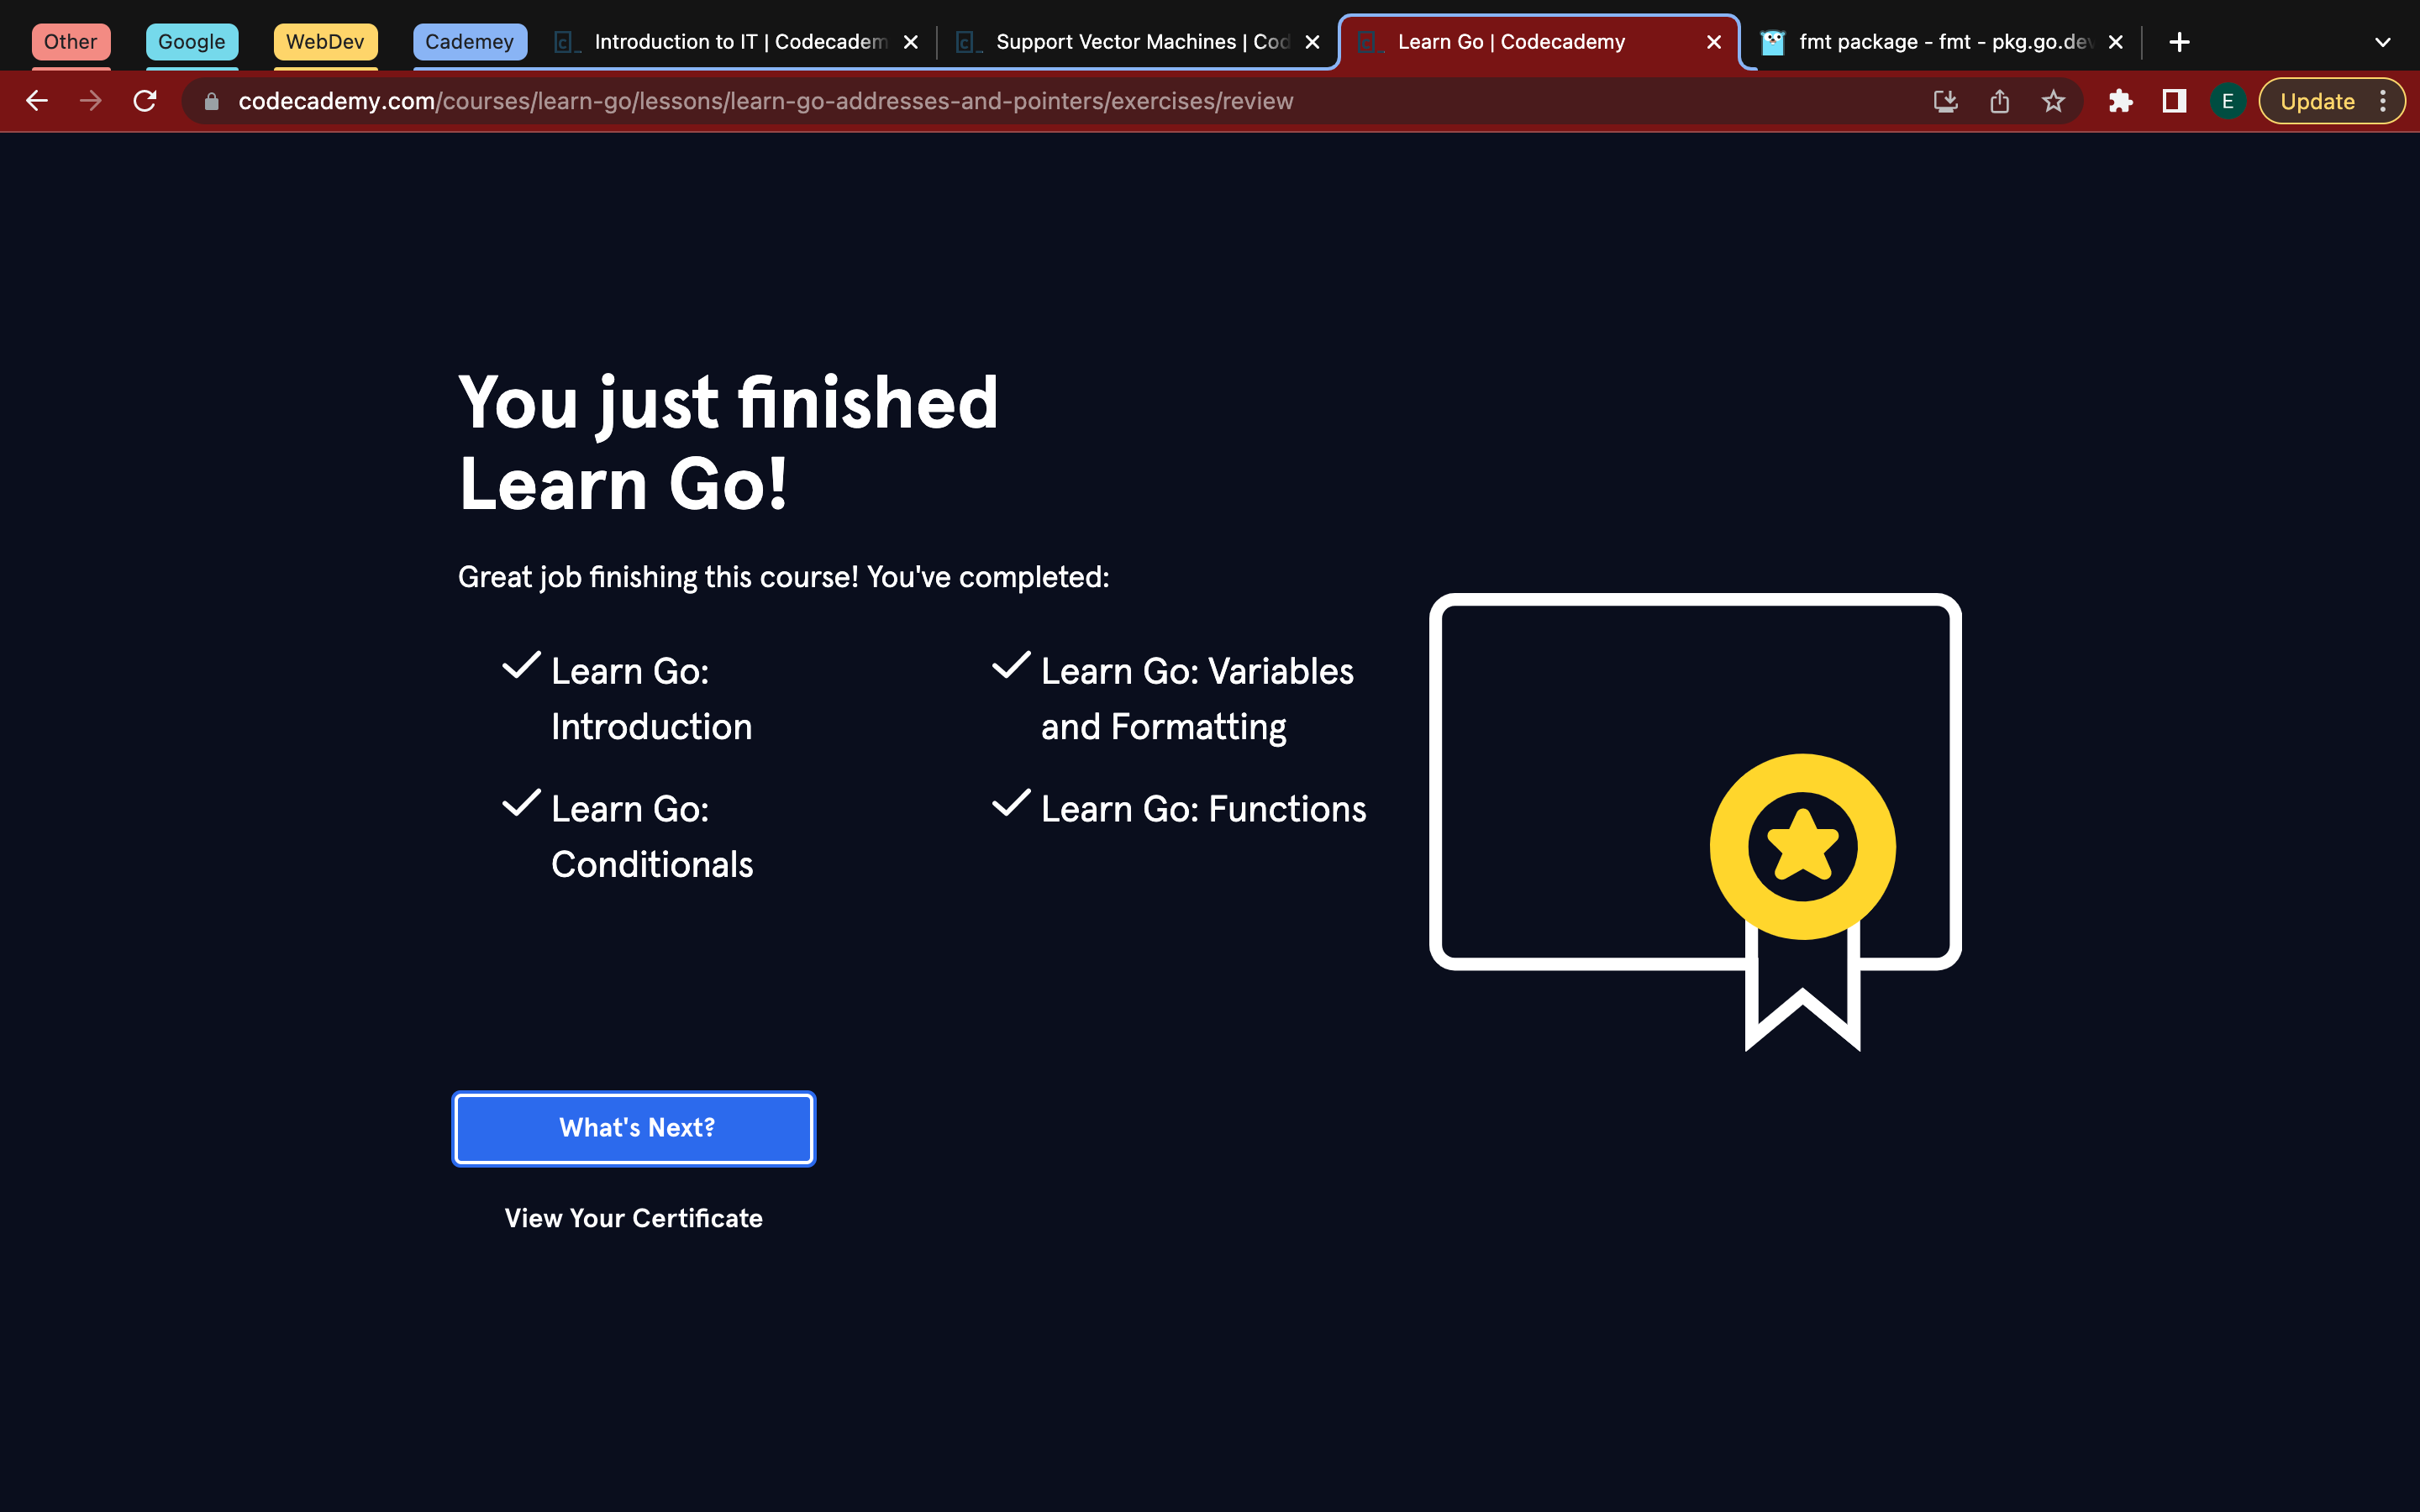Viewport: 2420px width, 1512px height.
Task: Open the extensions puzzle icon
Action: (x=2120, y=101)
